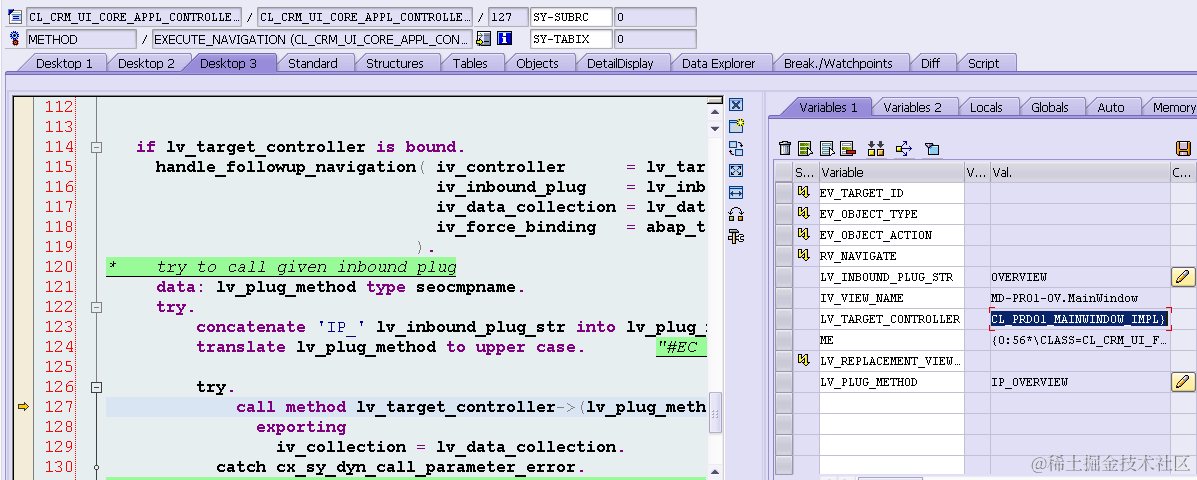Click the gear icon next to METHOD

tap(14, 38)
